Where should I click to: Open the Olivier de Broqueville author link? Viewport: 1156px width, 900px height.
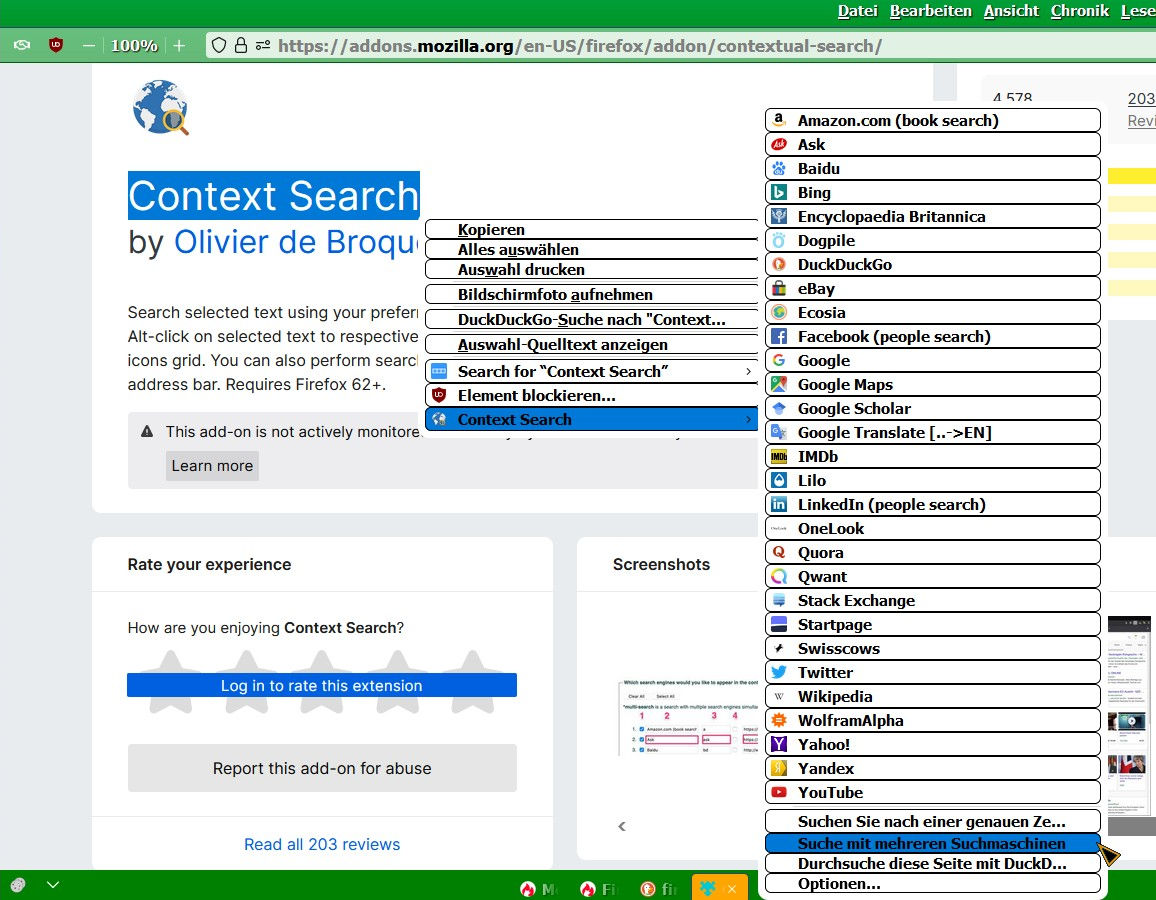click(296, 243)
